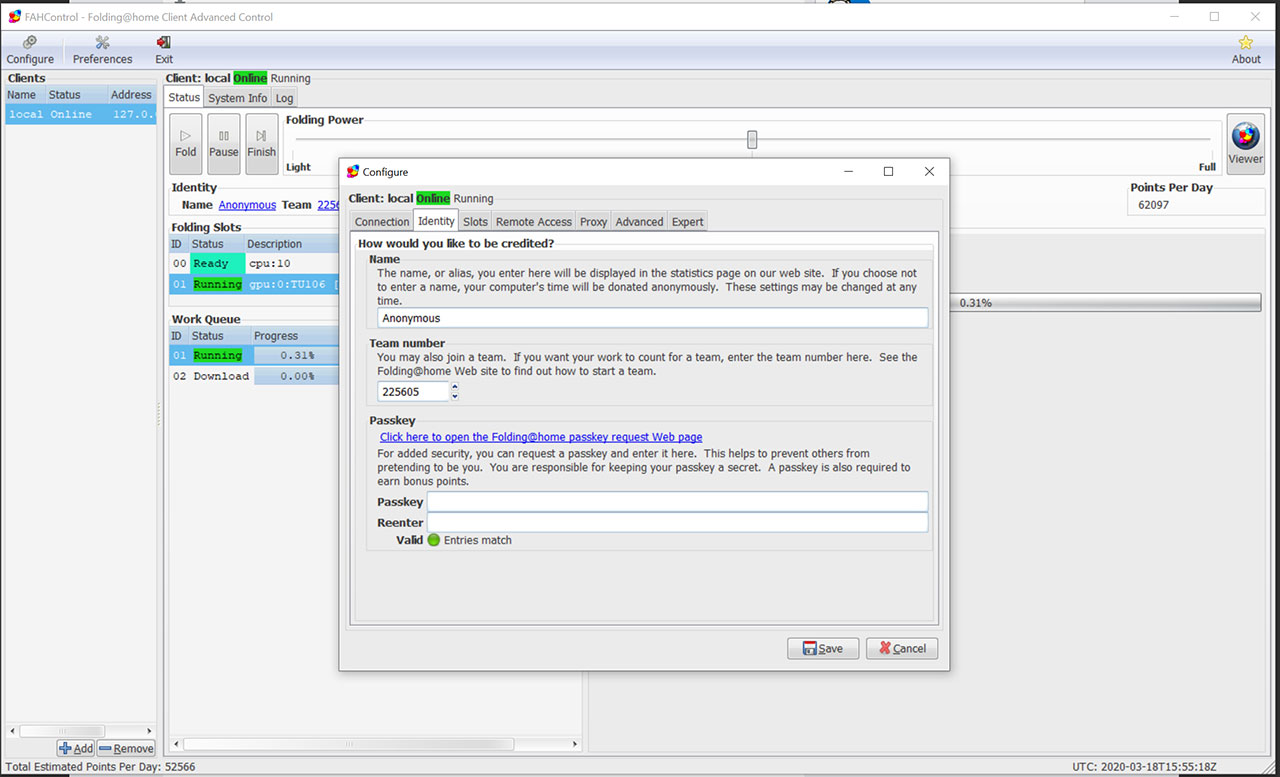Add a new client with Add button
1280x777 pixels.
[76, 748]
